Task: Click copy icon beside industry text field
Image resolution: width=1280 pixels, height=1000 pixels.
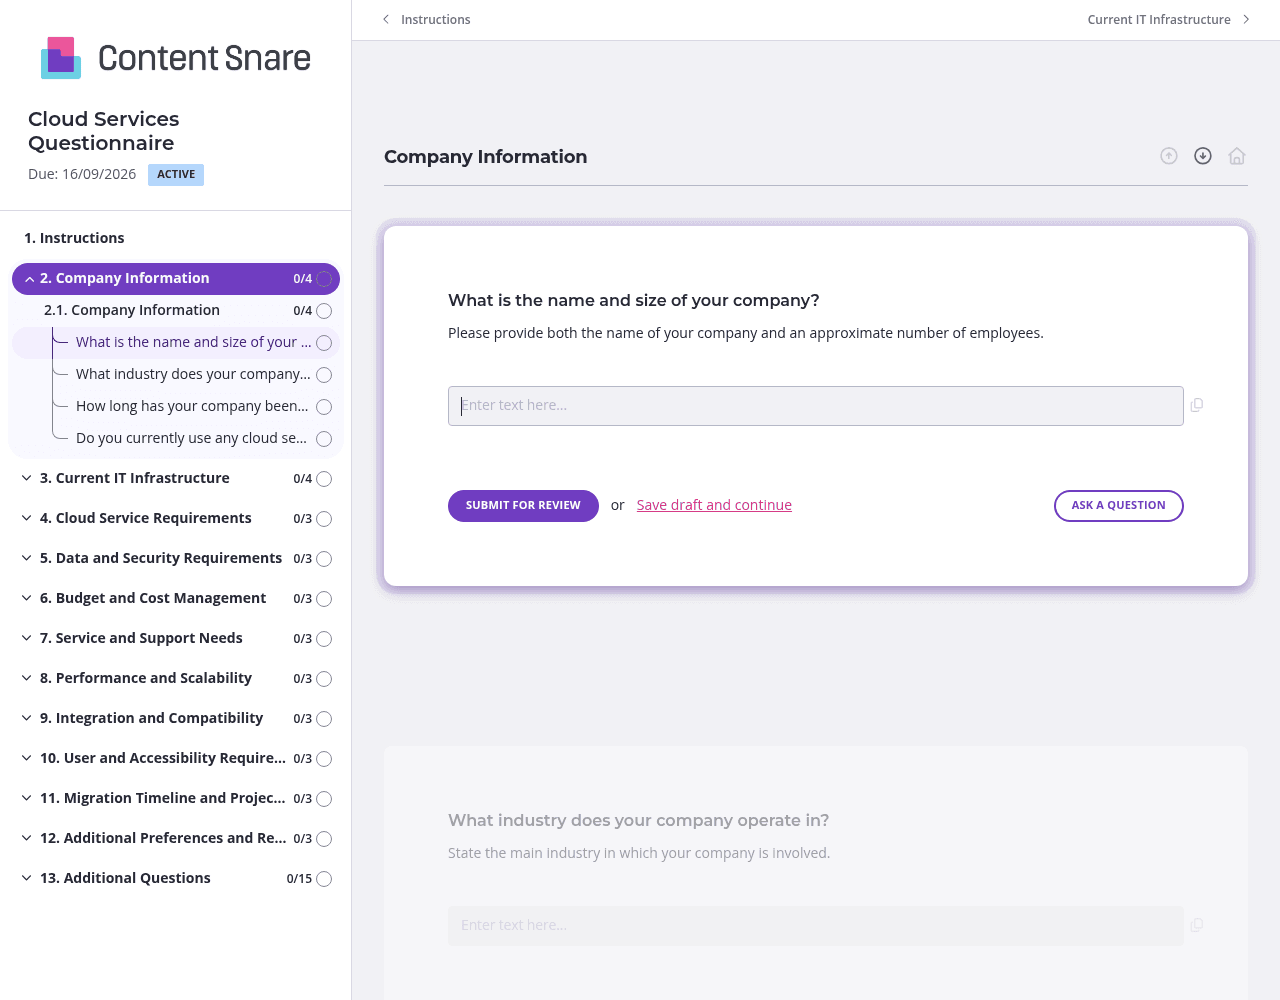Action: (x=1197, y=925)
